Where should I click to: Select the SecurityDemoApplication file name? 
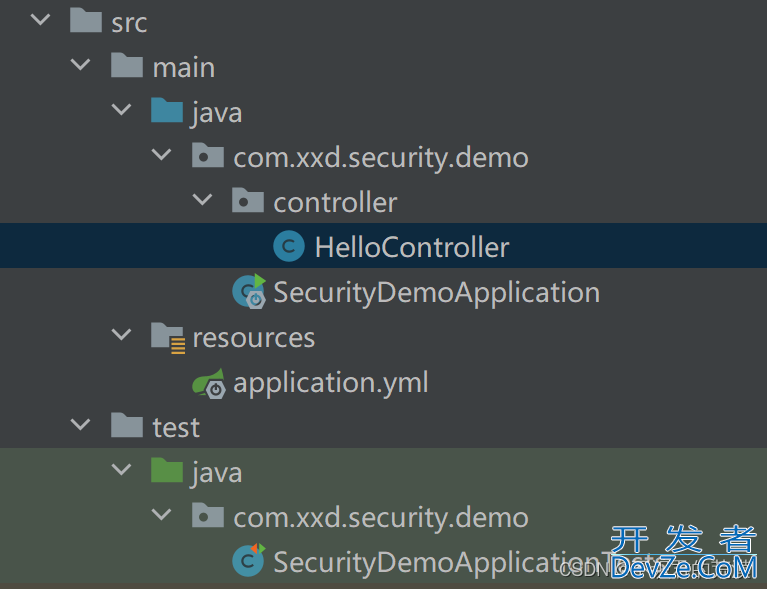point(437,293)
